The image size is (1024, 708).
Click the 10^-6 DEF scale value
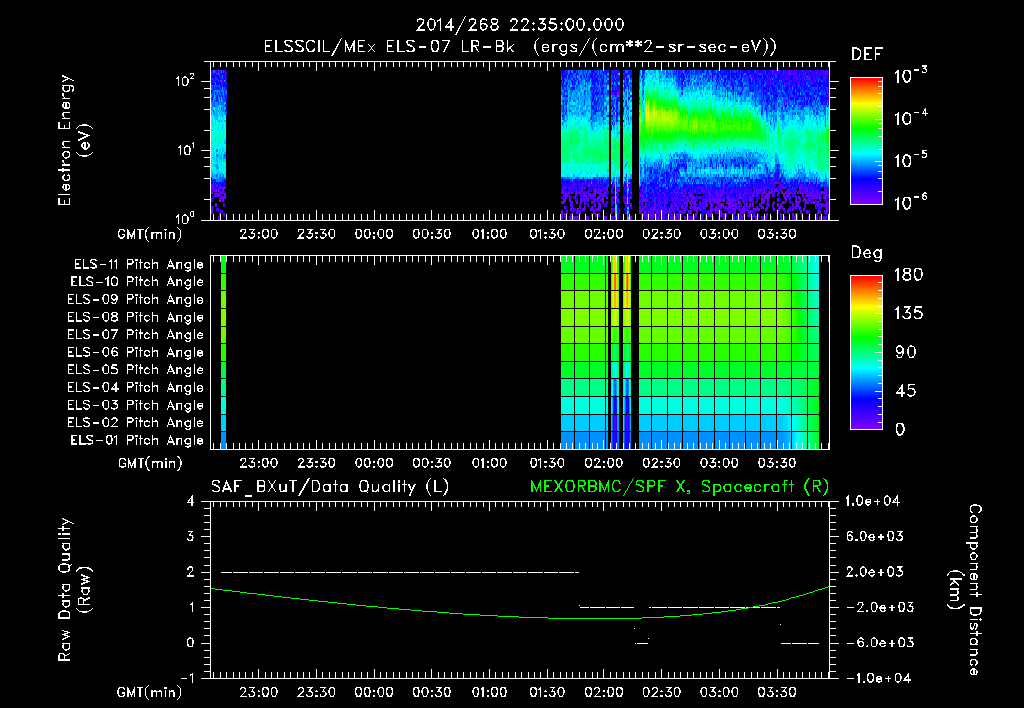[910, 201]
